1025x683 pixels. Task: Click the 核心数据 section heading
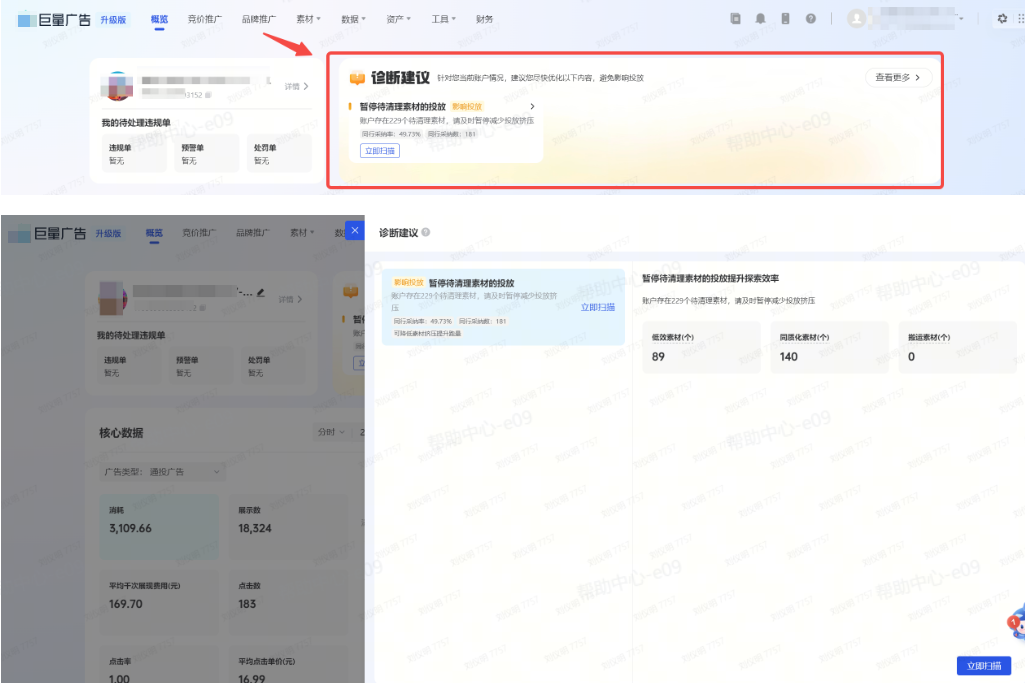121,433
